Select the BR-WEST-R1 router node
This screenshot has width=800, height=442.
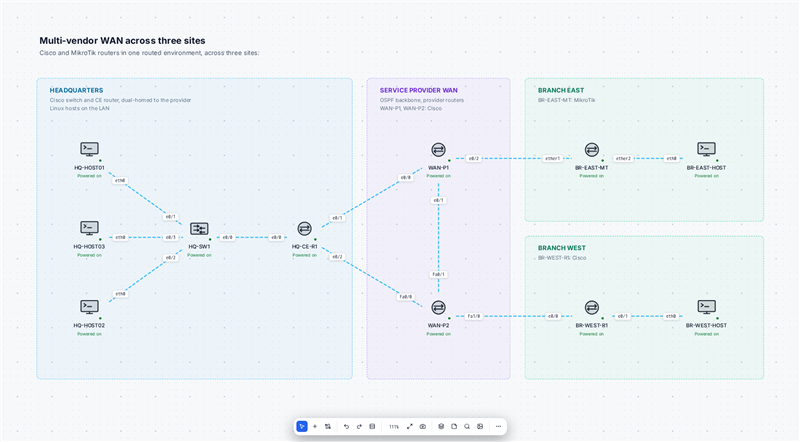click(592, 308)
